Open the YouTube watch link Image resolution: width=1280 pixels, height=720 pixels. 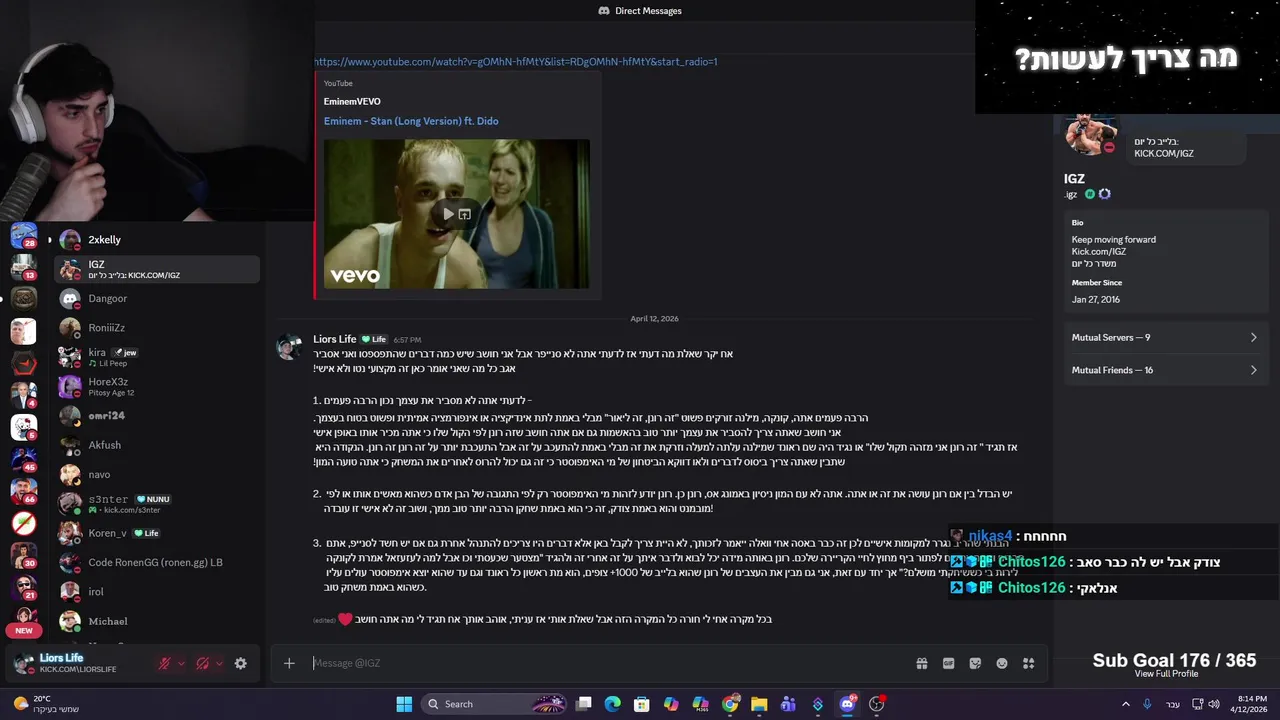coord(516,62)
